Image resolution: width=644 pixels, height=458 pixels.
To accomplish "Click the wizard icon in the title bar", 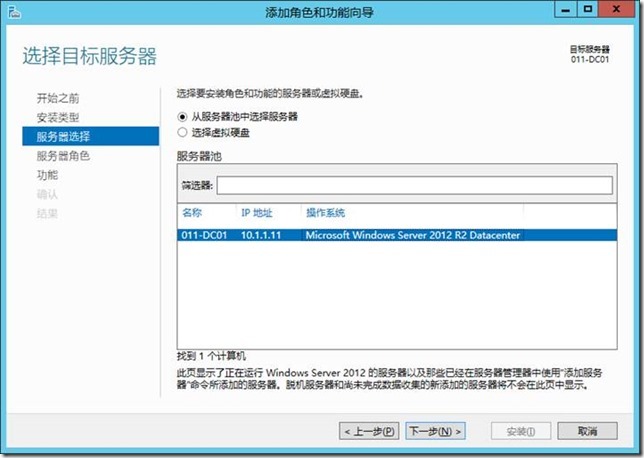I will click(14, 12).
